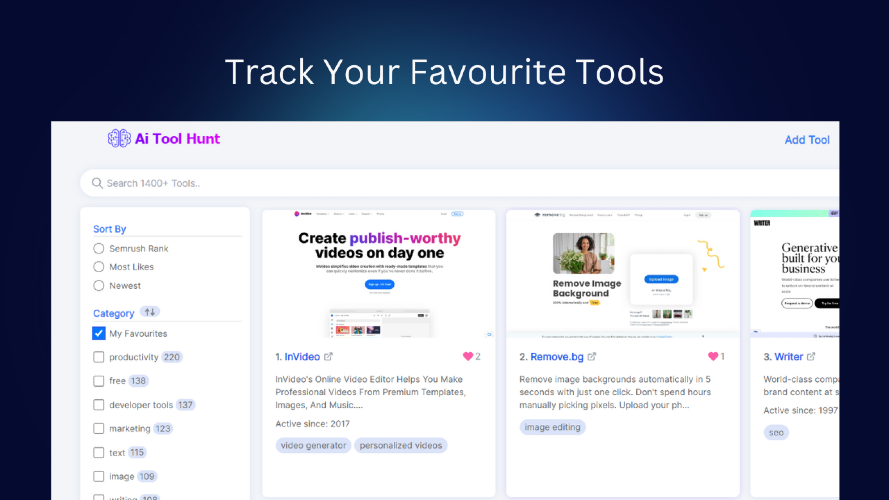This screenshot has height=500, width=889.
Task: Click the productivity count badge 220
Action: click(172, 357)
